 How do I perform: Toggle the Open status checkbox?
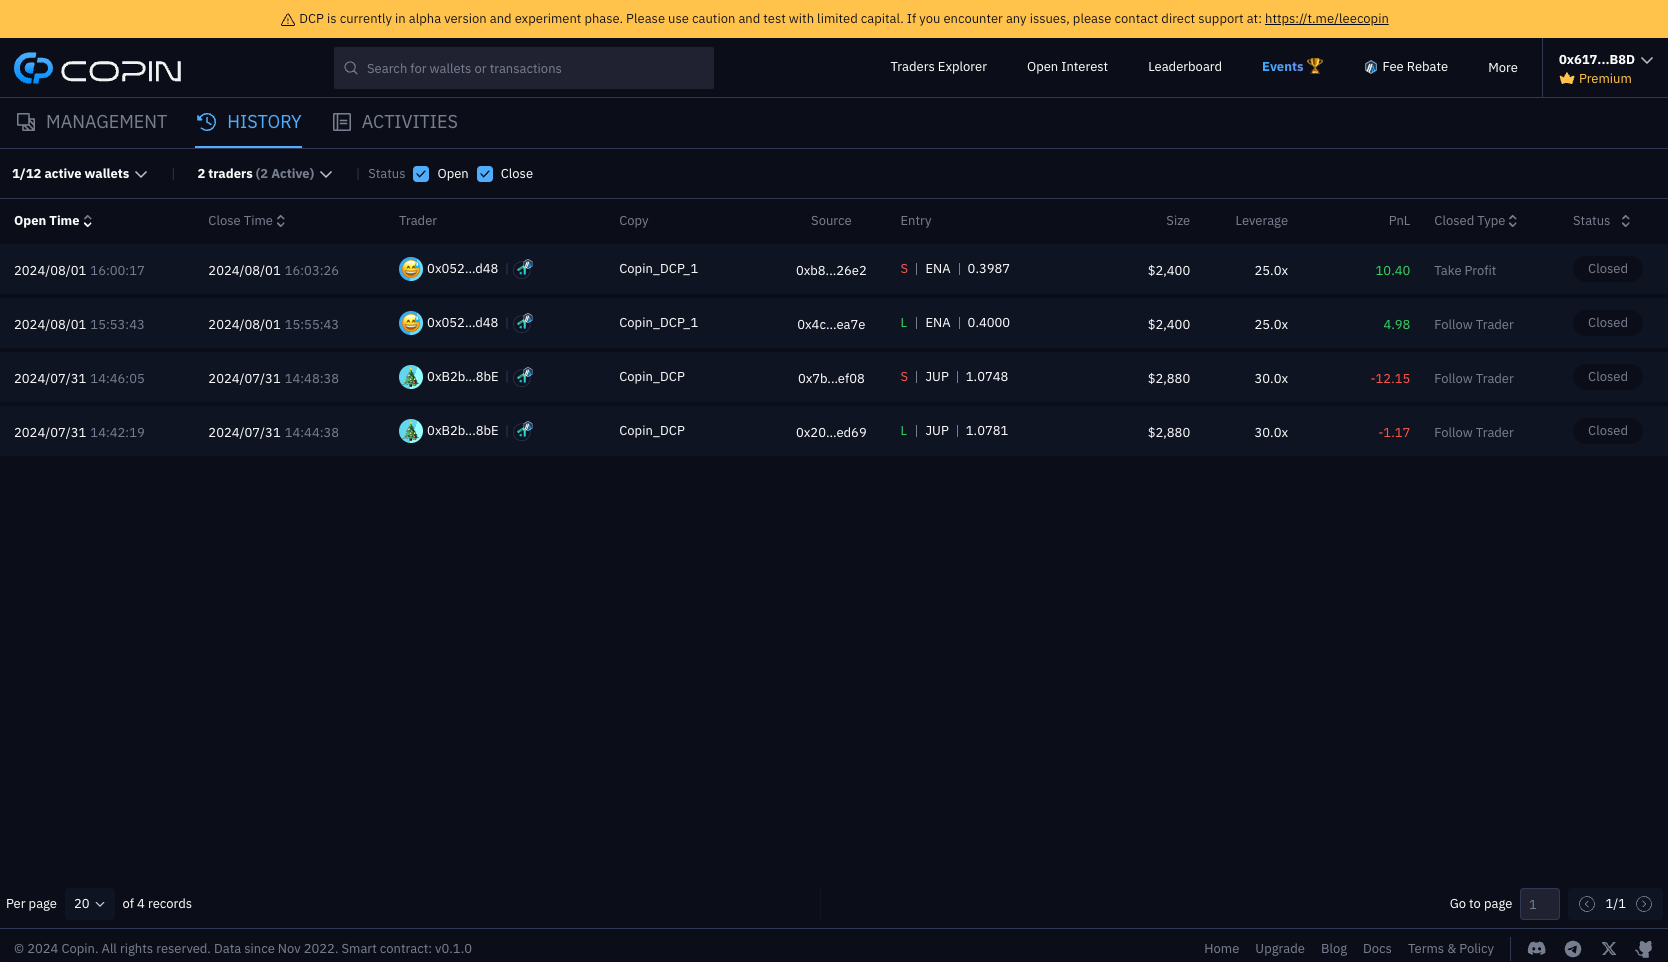click(x=421, y=174)
